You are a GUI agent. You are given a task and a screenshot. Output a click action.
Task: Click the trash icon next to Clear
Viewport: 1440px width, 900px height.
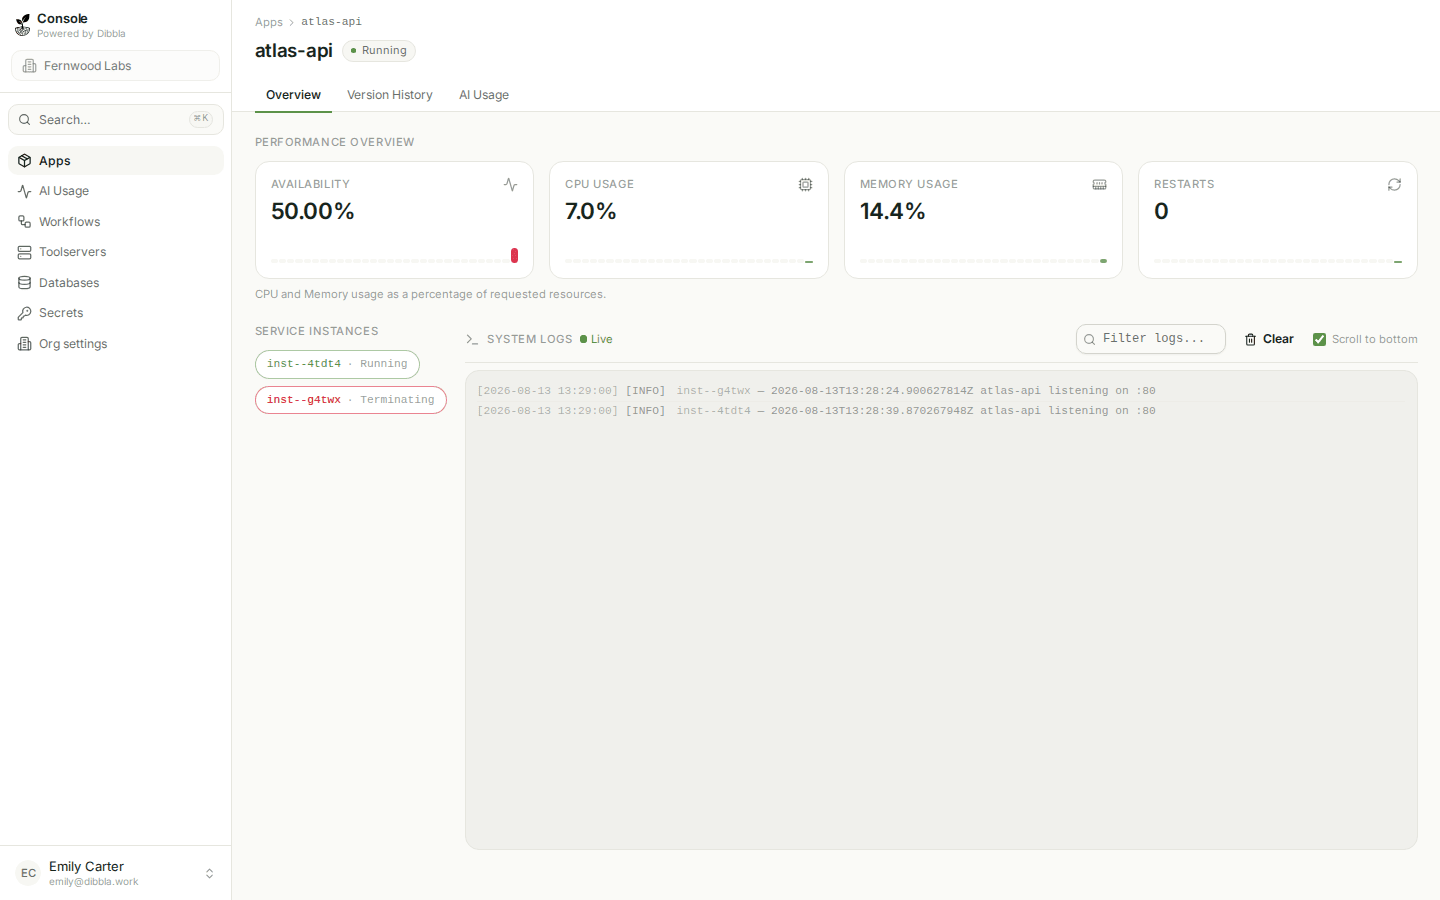pos(1250,340)
